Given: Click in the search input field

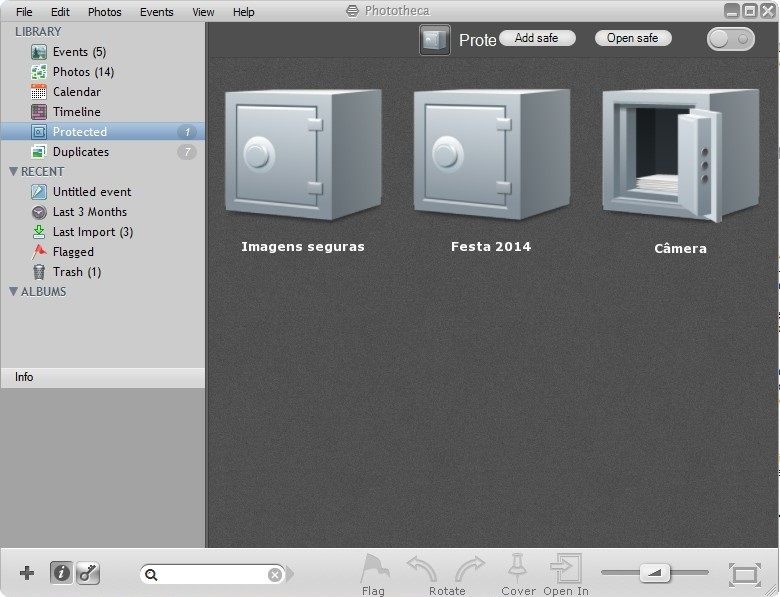Looking at the screenshot, I should coord(213,575).
